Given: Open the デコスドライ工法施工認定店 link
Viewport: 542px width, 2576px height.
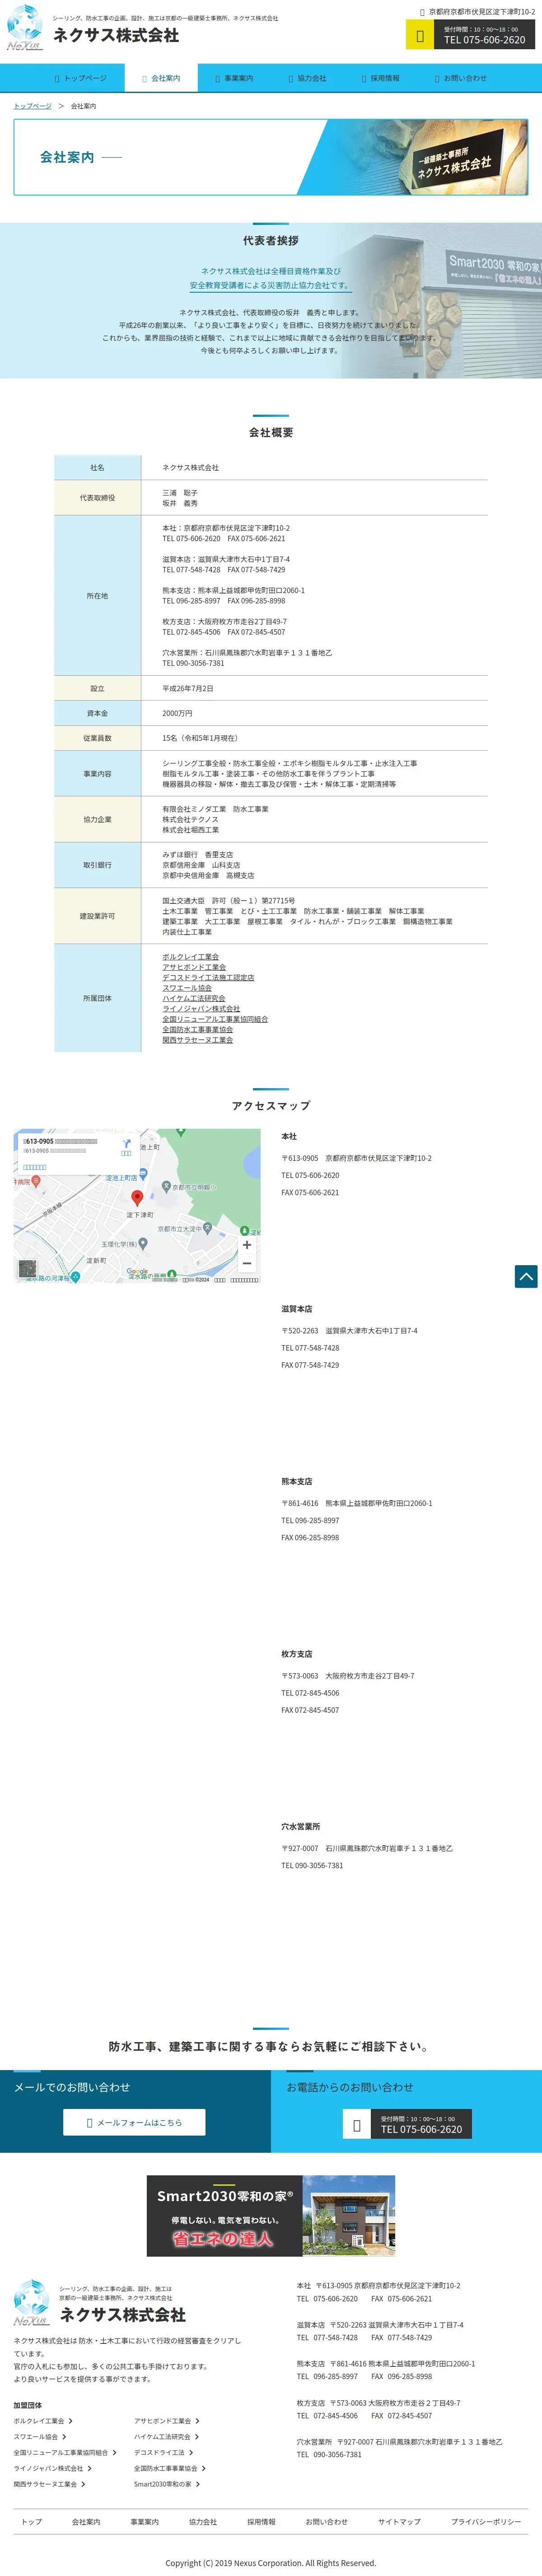Looking at the screenshot, I should [208, 977].
